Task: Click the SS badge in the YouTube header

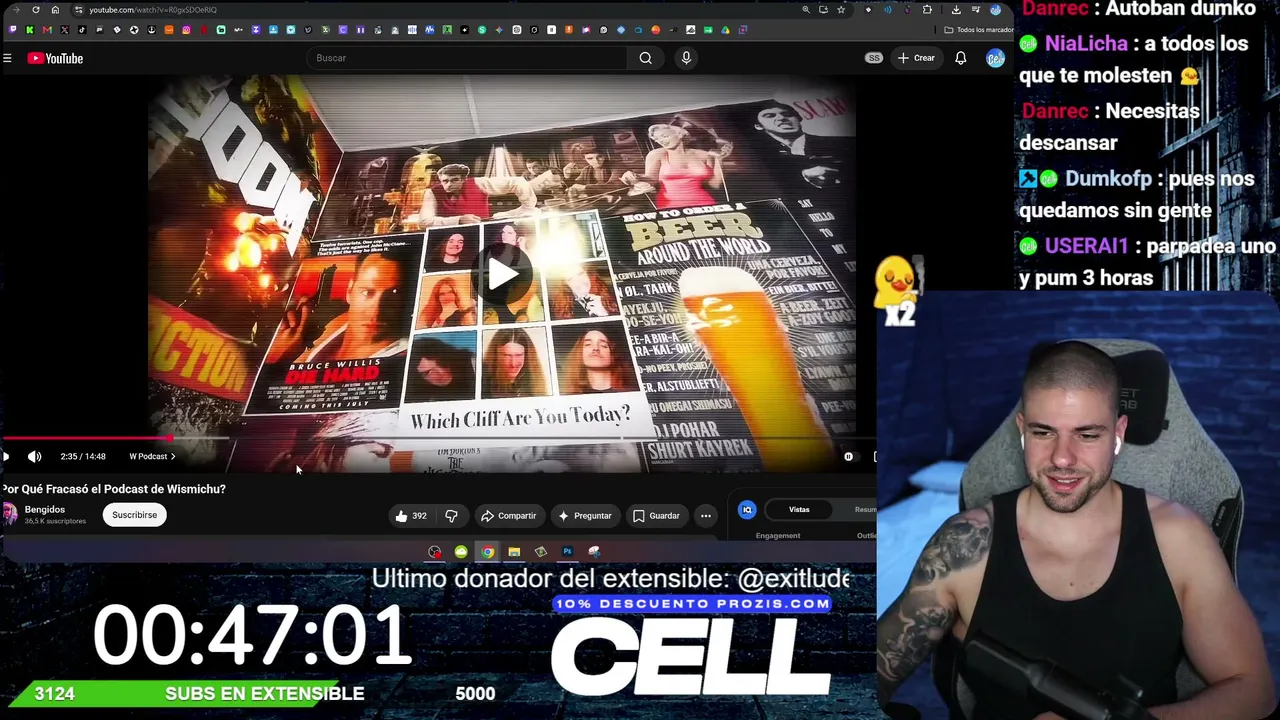Action: point(874,58)
